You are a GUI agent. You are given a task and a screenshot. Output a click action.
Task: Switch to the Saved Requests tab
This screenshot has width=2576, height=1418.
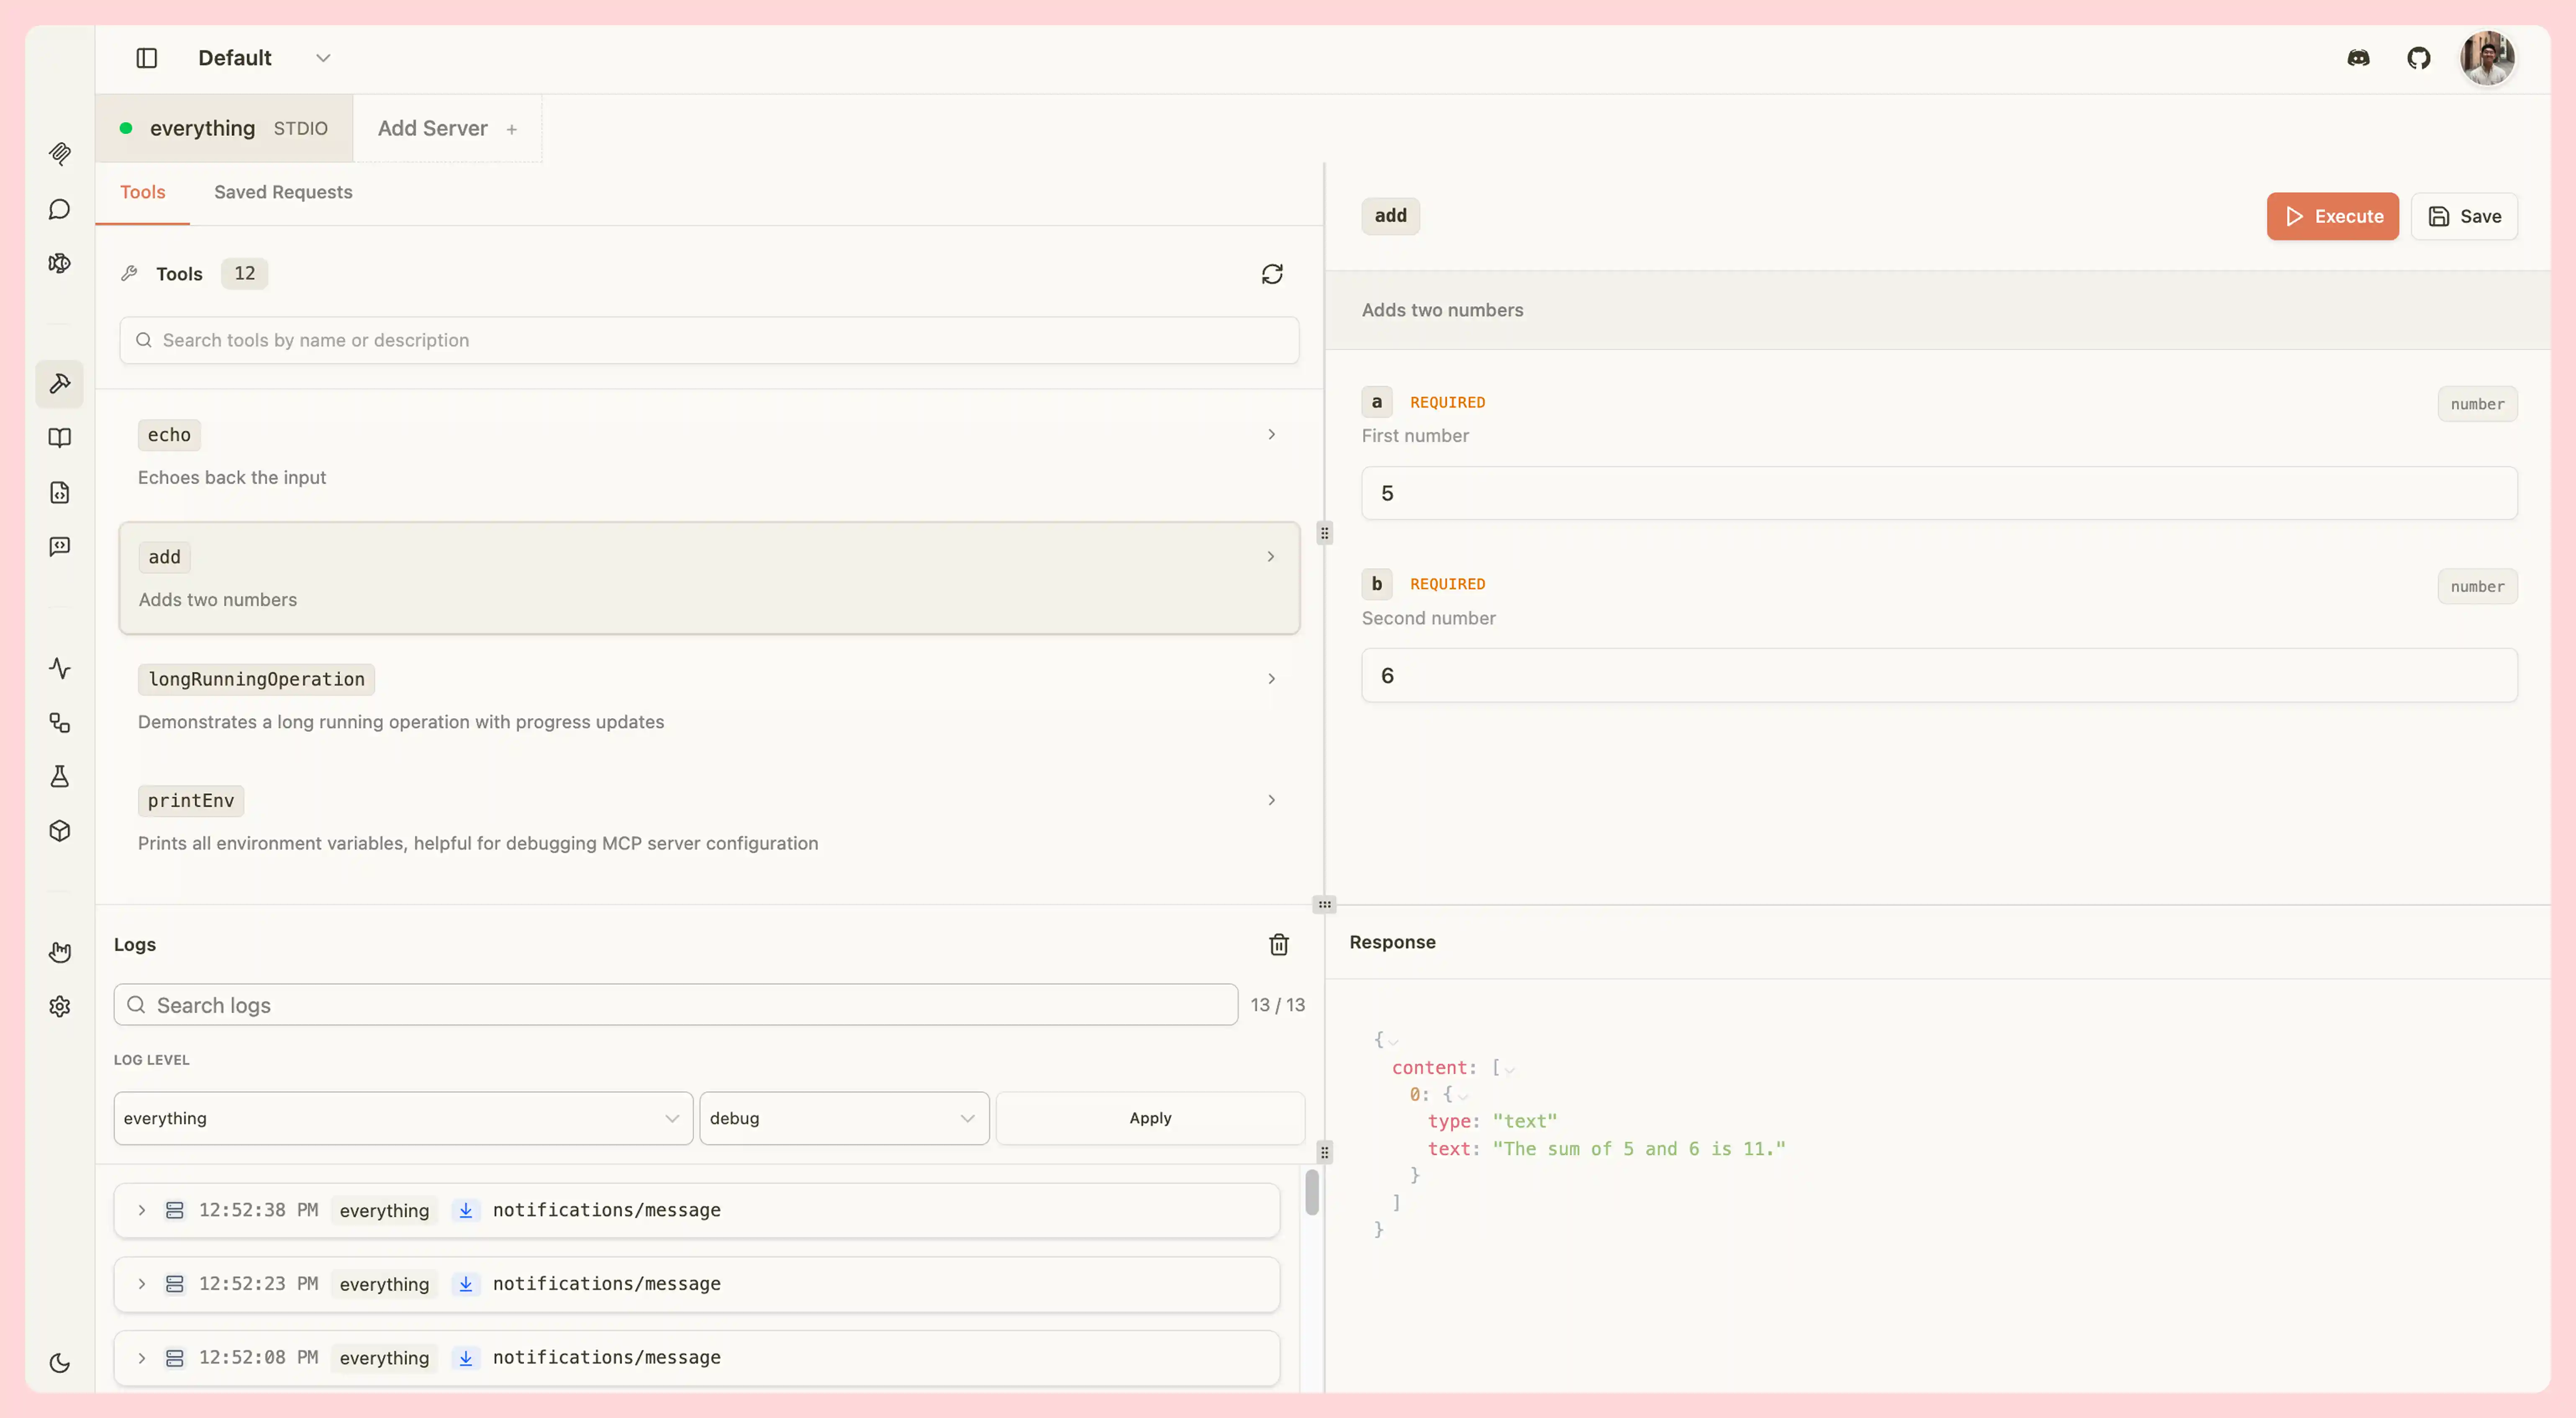(x=283, y=192)
